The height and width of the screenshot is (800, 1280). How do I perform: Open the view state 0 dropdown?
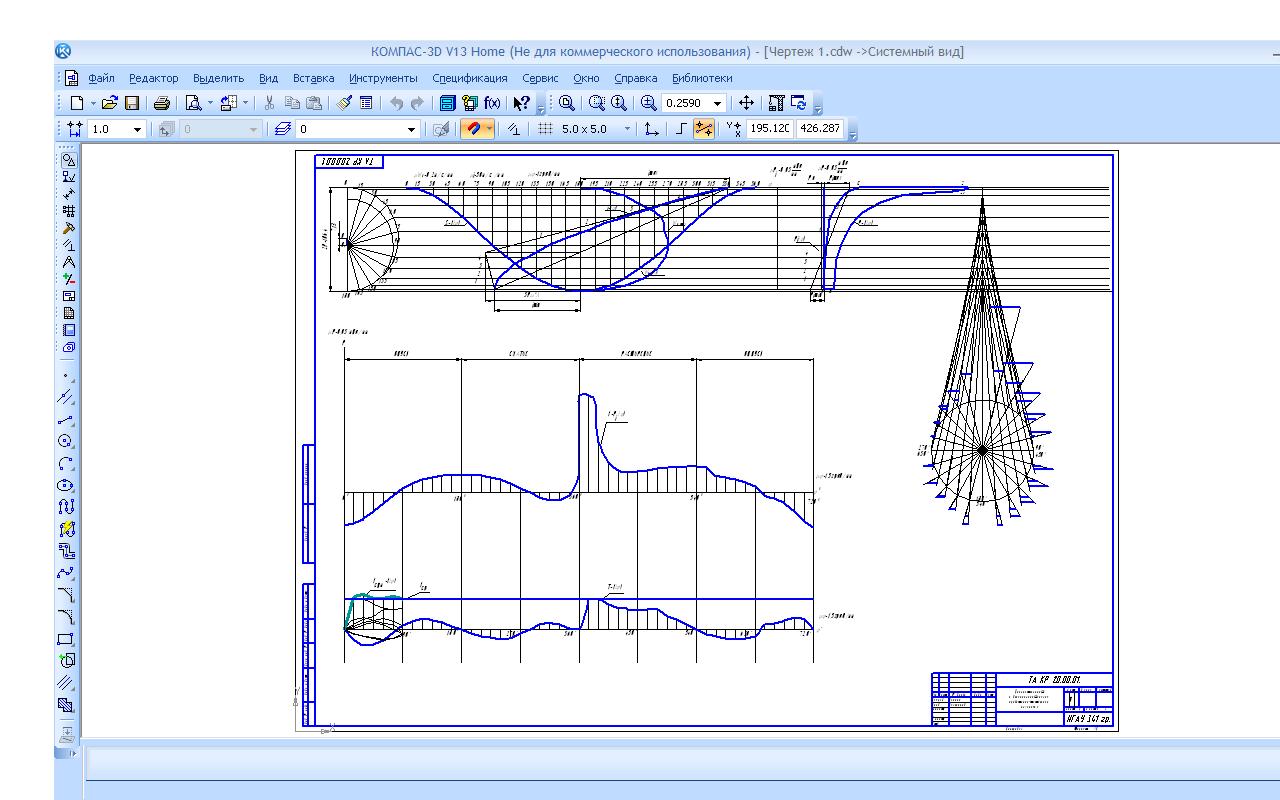(253, 129)
